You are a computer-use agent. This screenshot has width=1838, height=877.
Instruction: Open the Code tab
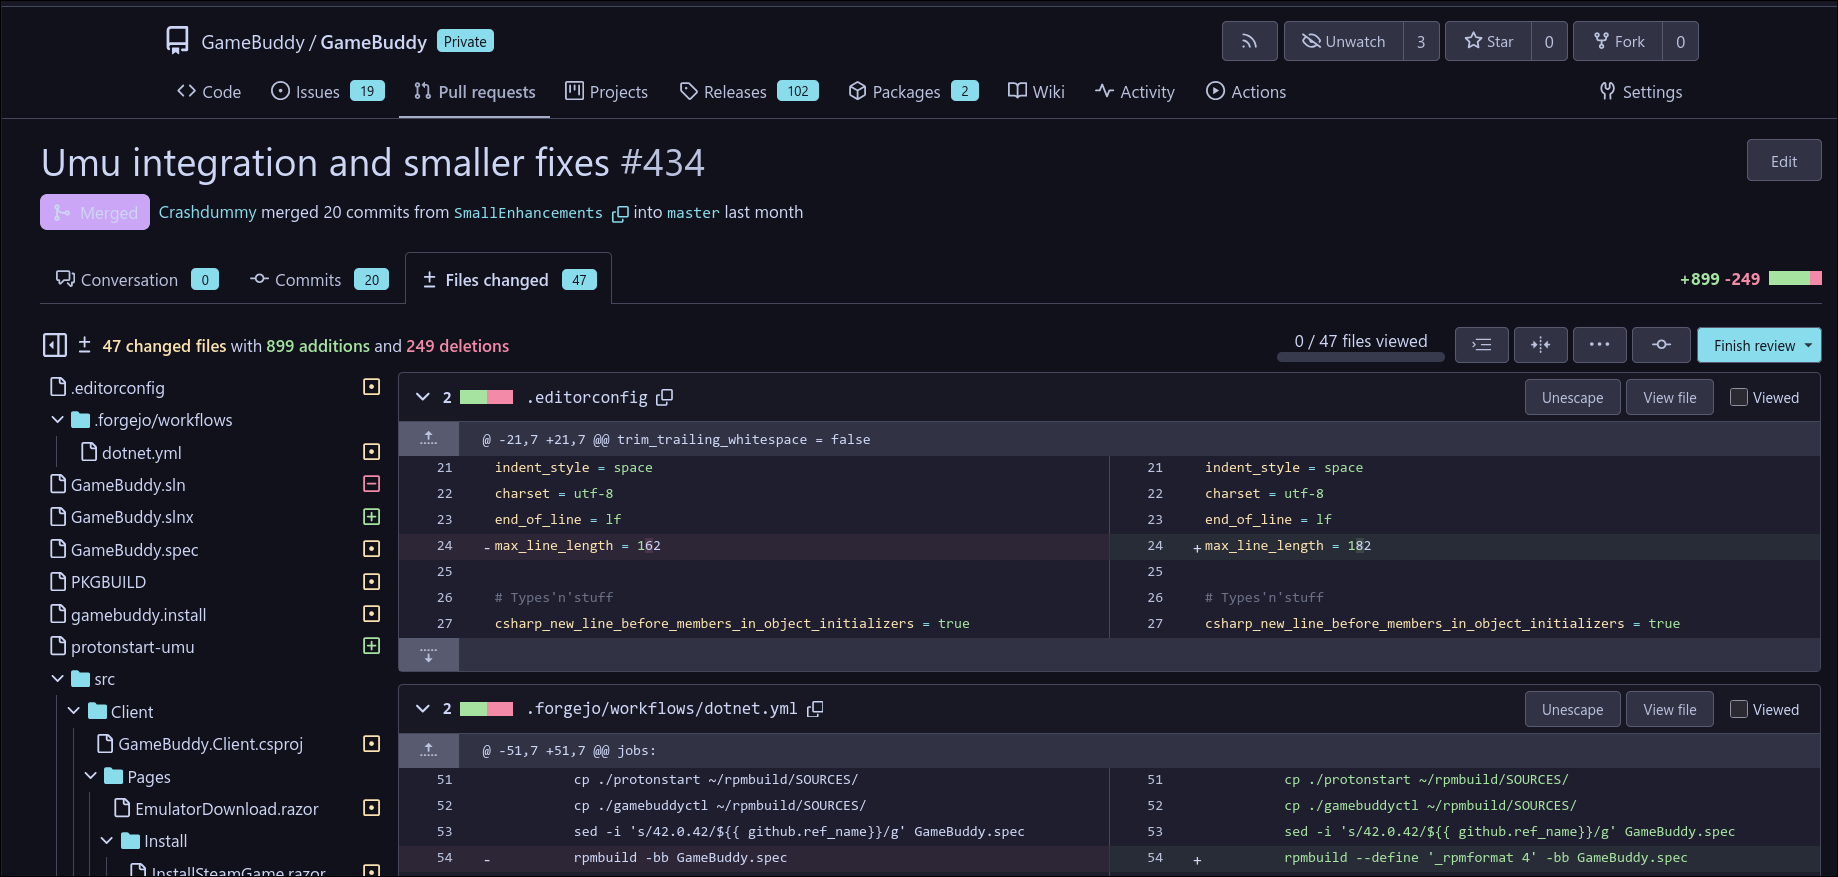[209, 92]
